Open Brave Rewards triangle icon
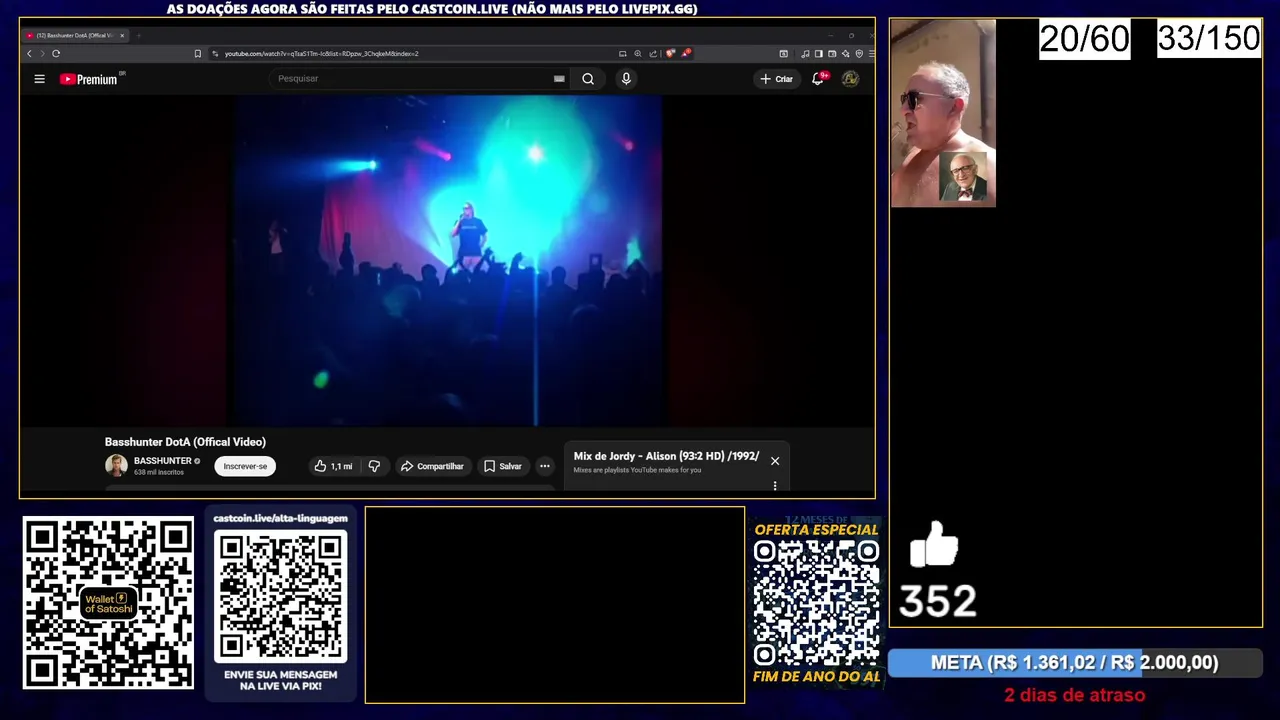 click(x=686, y=53)
